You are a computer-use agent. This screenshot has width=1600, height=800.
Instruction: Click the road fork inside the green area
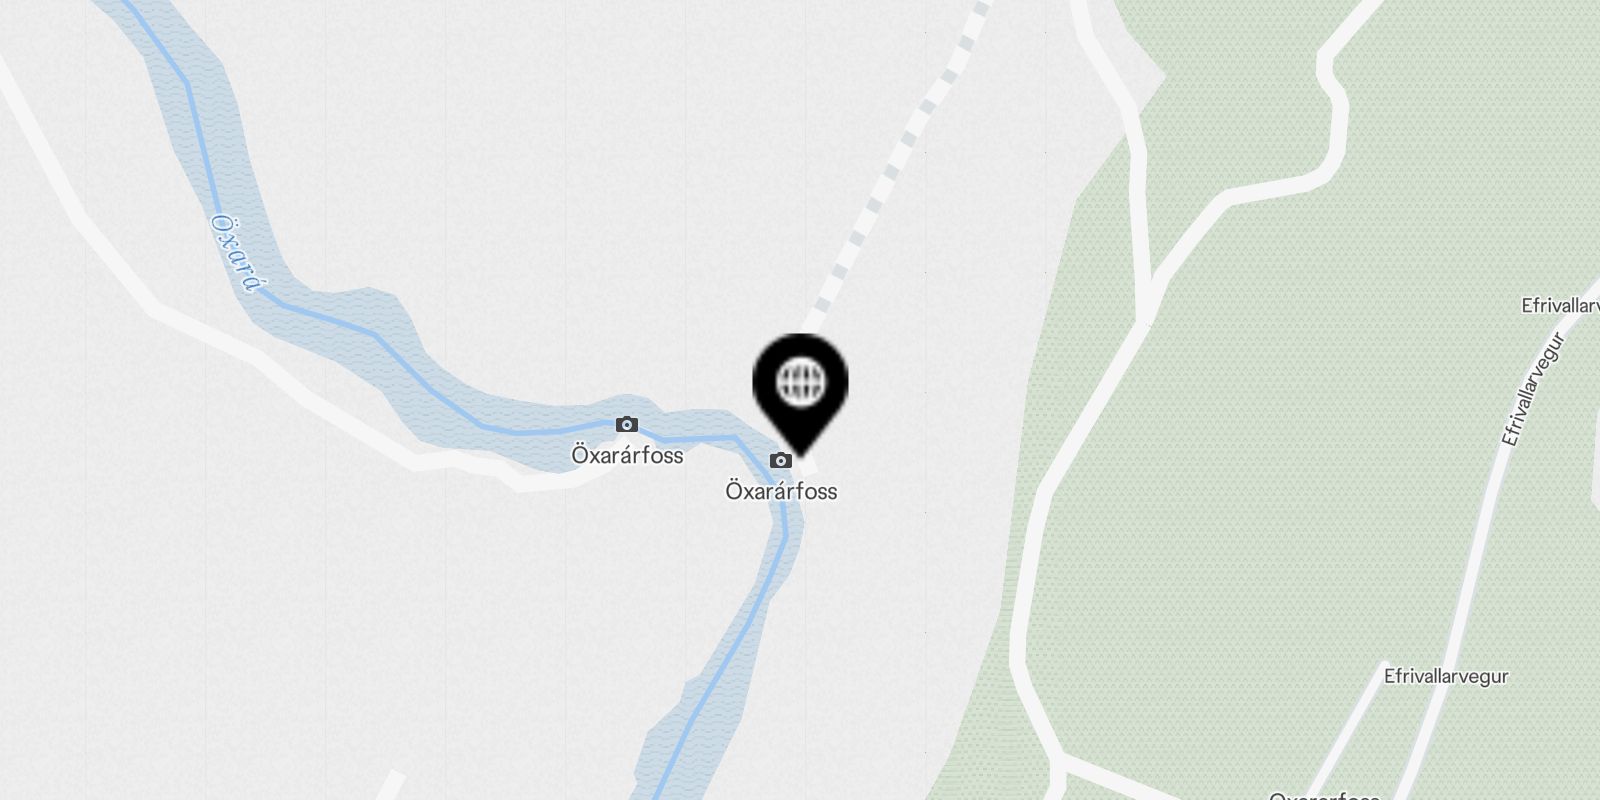1147,300
